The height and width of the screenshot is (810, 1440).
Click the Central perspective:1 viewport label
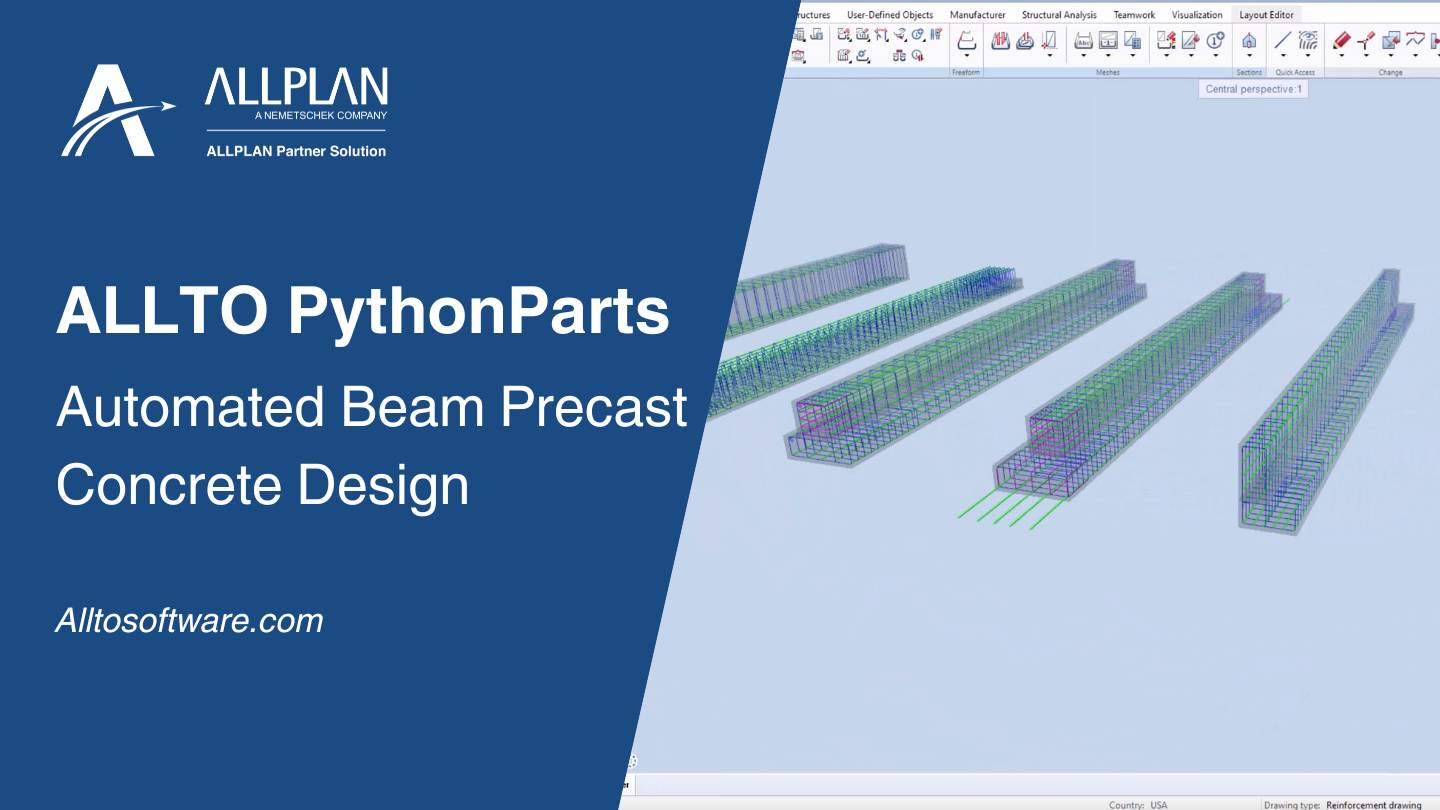pyautogui.click(x=1253, y=89)
